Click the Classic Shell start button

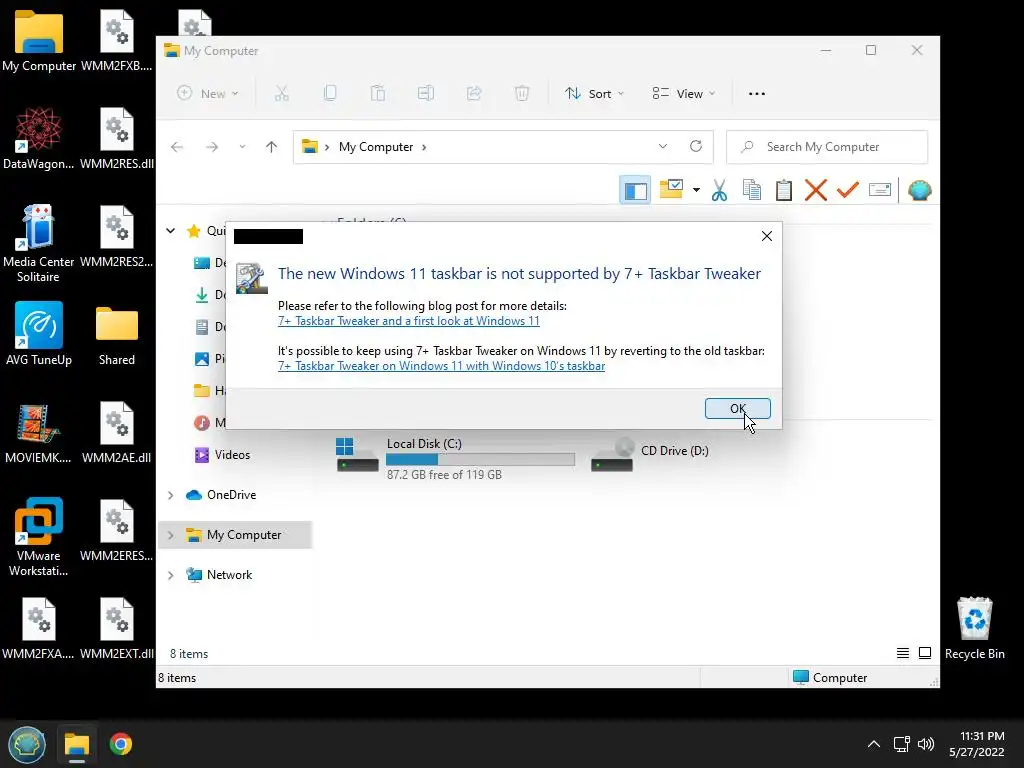(x=27, y=744)
